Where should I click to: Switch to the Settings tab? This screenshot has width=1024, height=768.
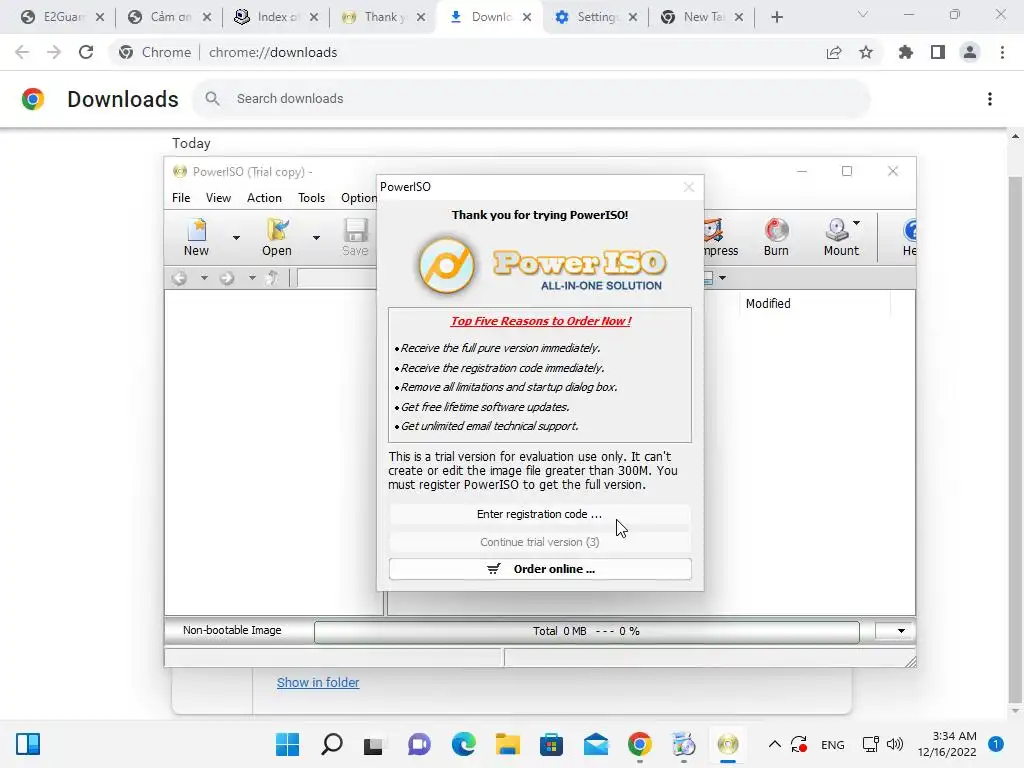point(596,17)
